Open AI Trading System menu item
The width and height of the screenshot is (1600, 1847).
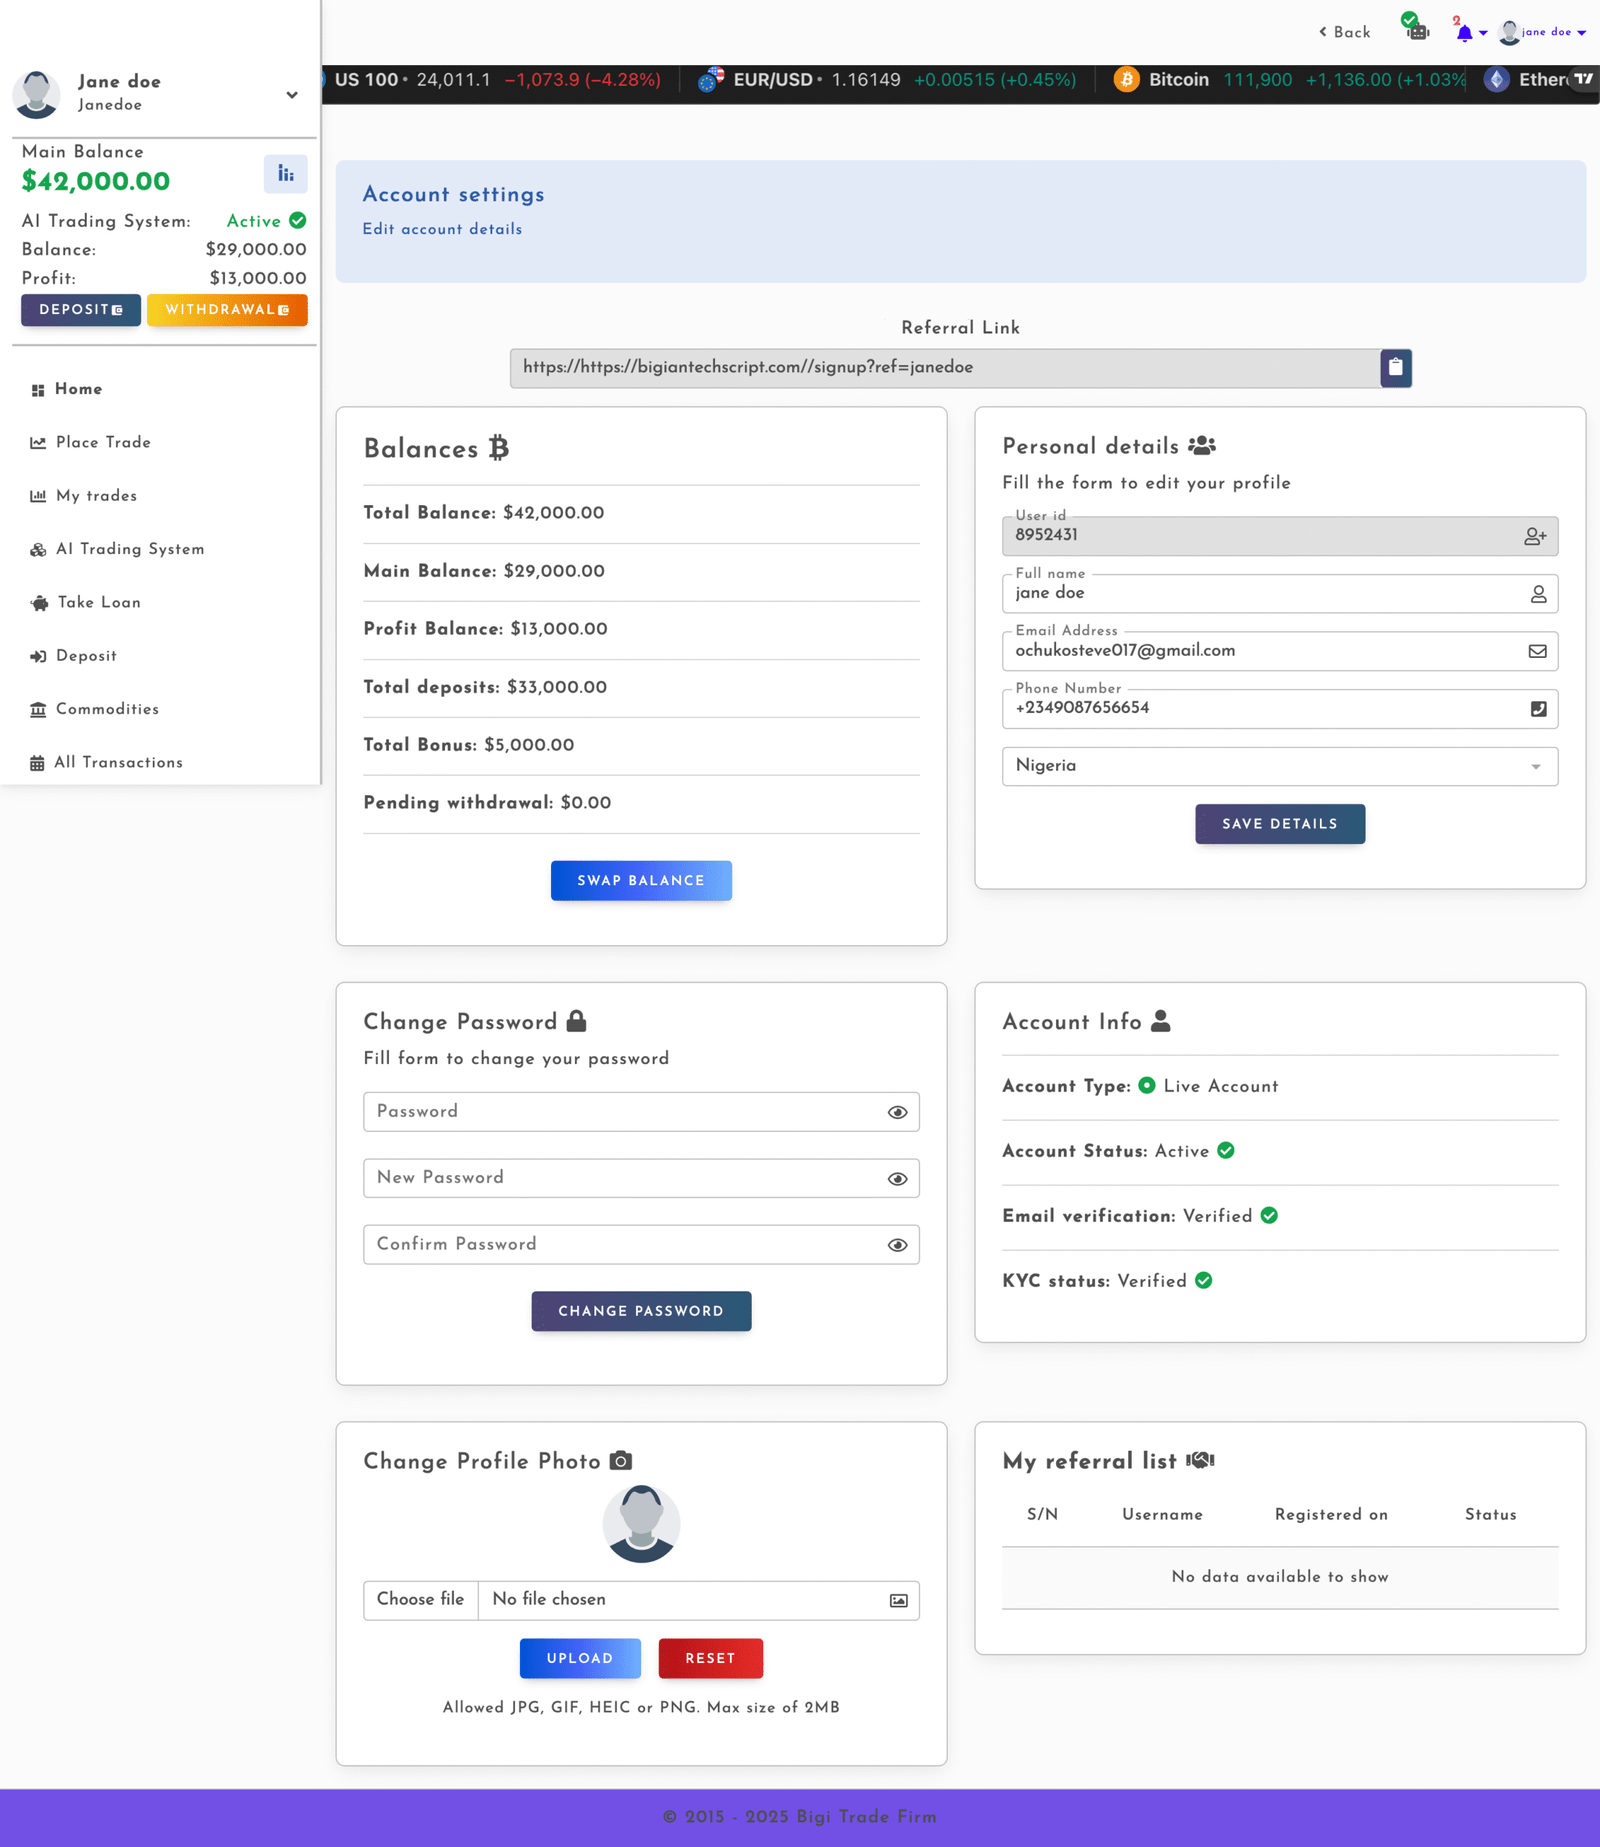click(x=129, y=550)
